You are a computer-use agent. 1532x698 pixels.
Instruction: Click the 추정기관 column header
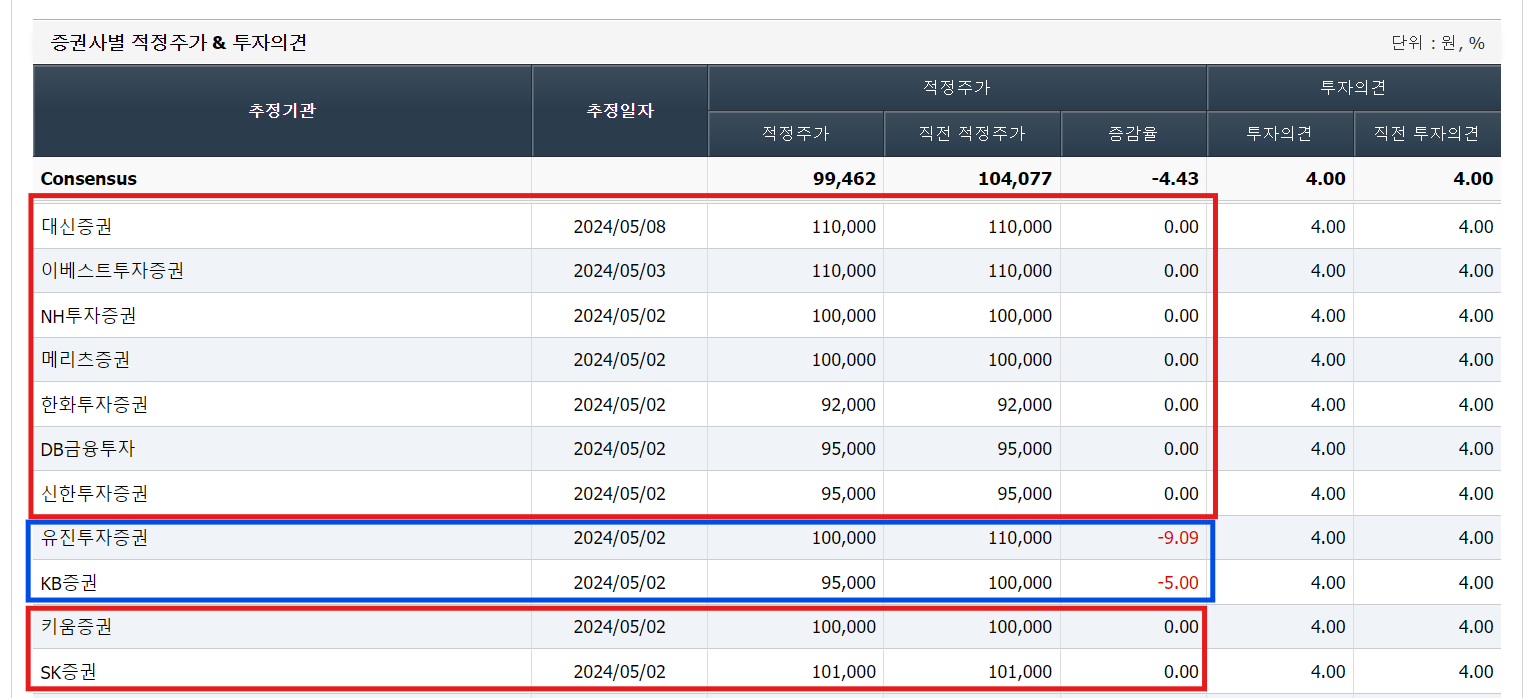tap(282, 111)
